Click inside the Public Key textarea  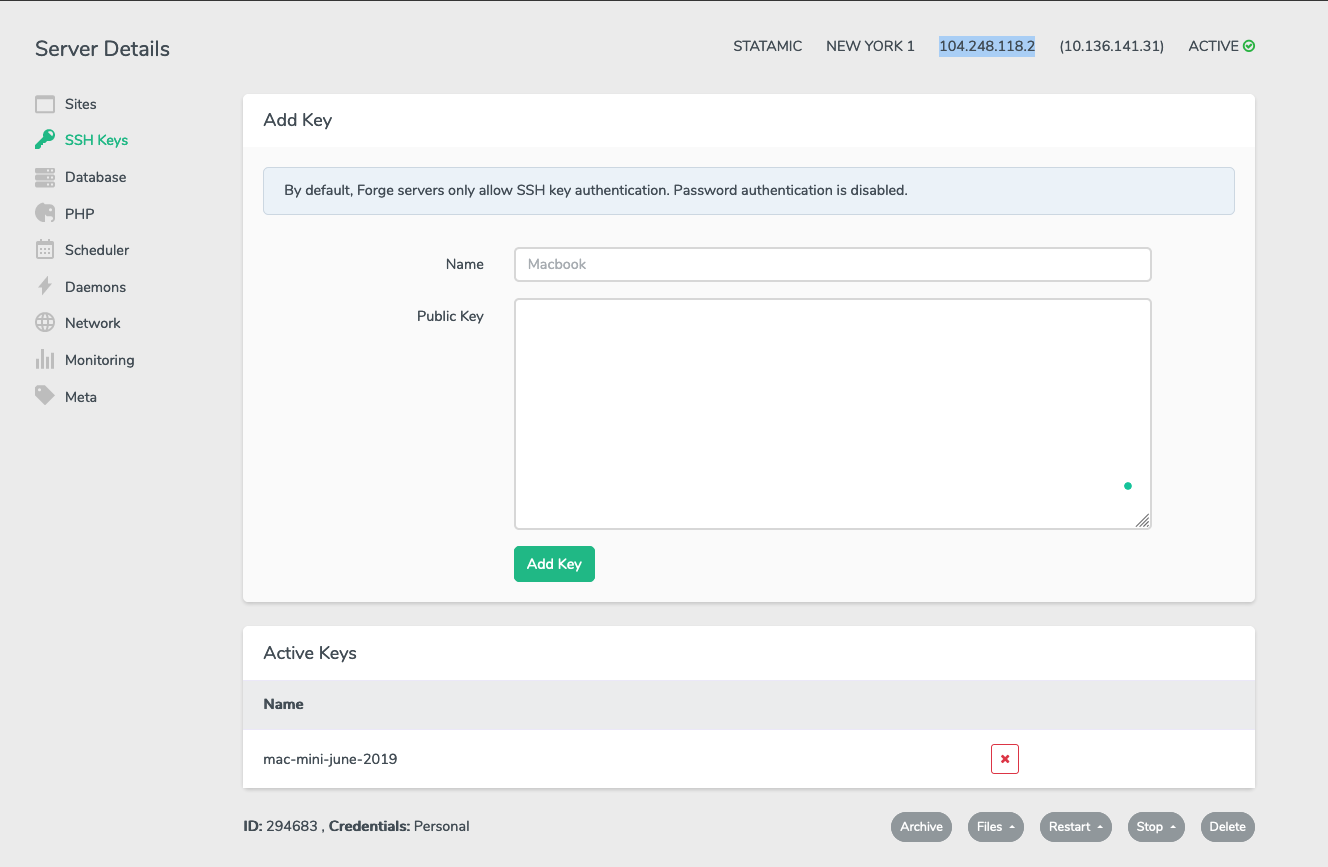[832, 413]
